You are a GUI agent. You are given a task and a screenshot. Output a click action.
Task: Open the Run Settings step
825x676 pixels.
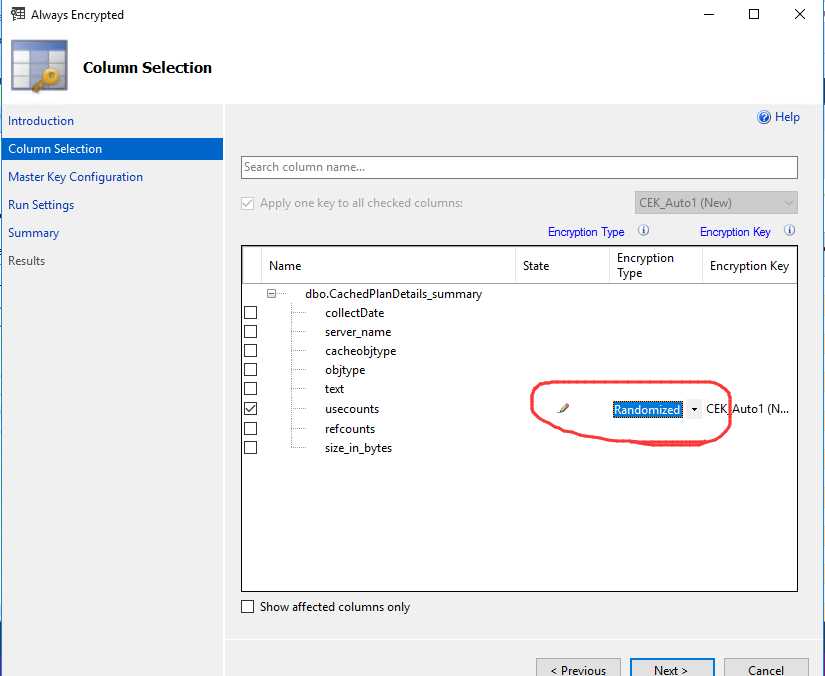tap(41, 205)
